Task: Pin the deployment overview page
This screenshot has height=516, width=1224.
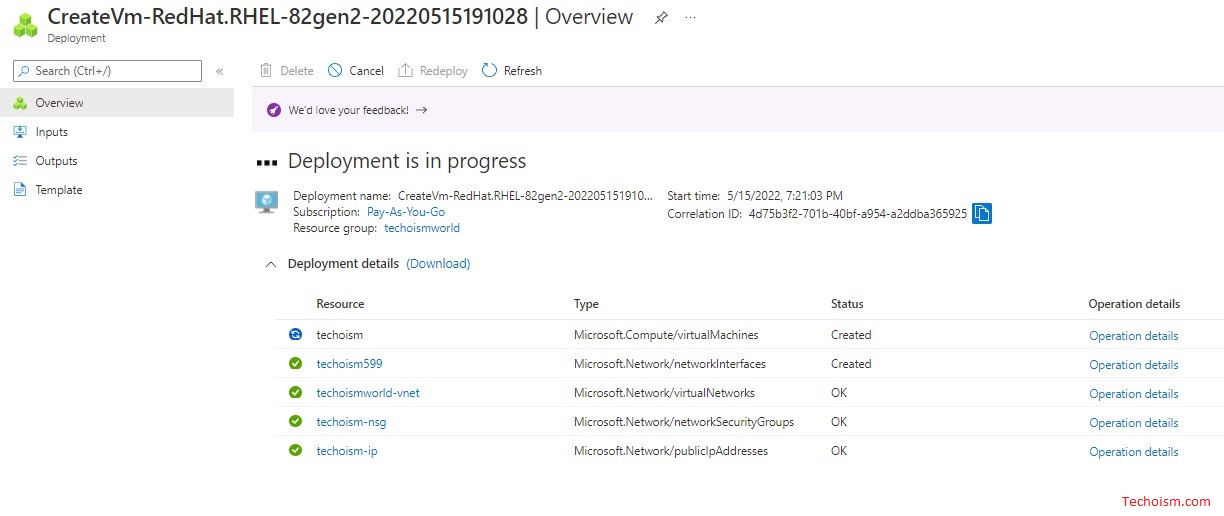Action: pos(661,18)
